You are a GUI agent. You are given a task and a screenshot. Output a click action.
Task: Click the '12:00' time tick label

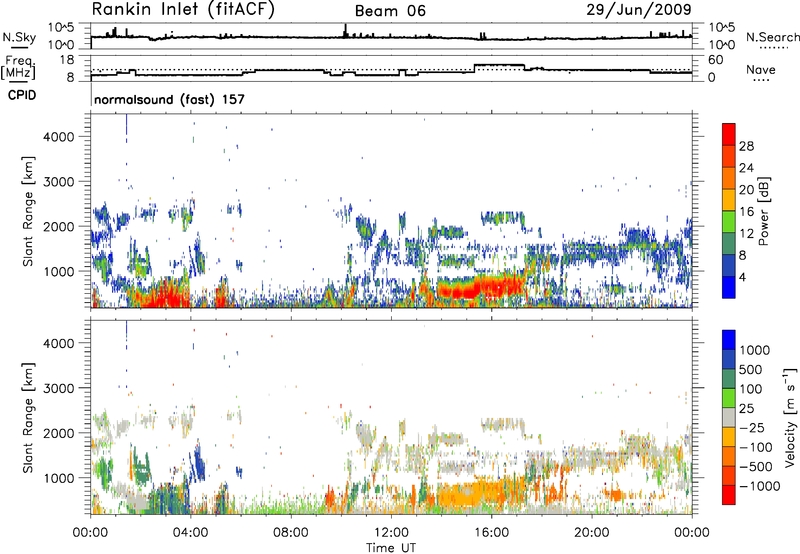[x=391, y=533]
